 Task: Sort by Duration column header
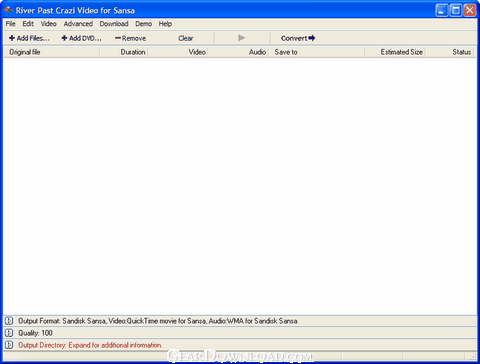[x=124, y=52]
